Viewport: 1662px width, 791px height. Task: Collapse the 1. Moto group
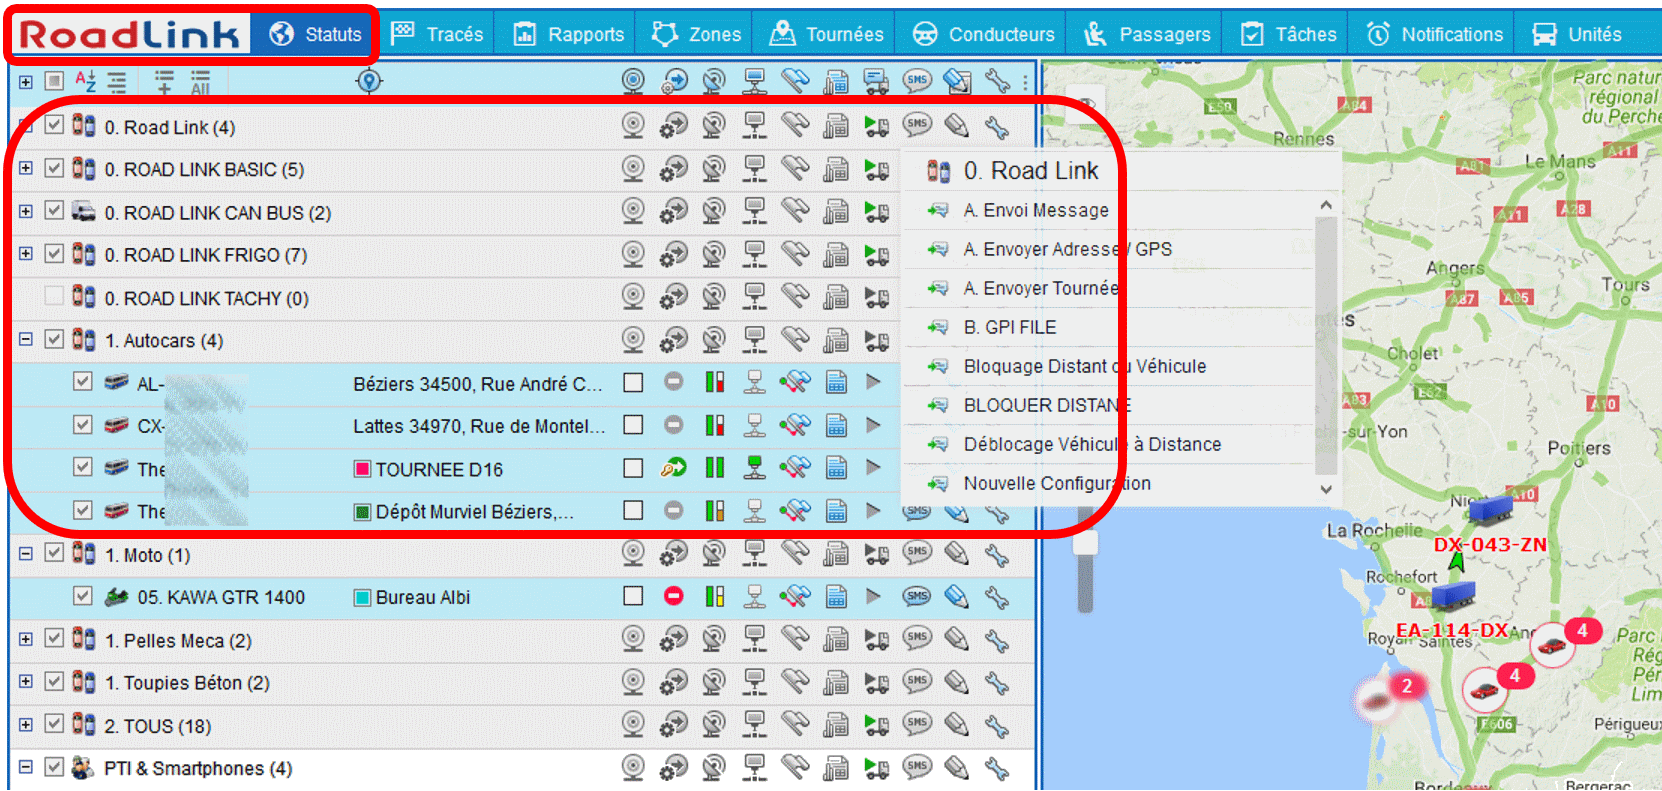(x=26, y=553)
